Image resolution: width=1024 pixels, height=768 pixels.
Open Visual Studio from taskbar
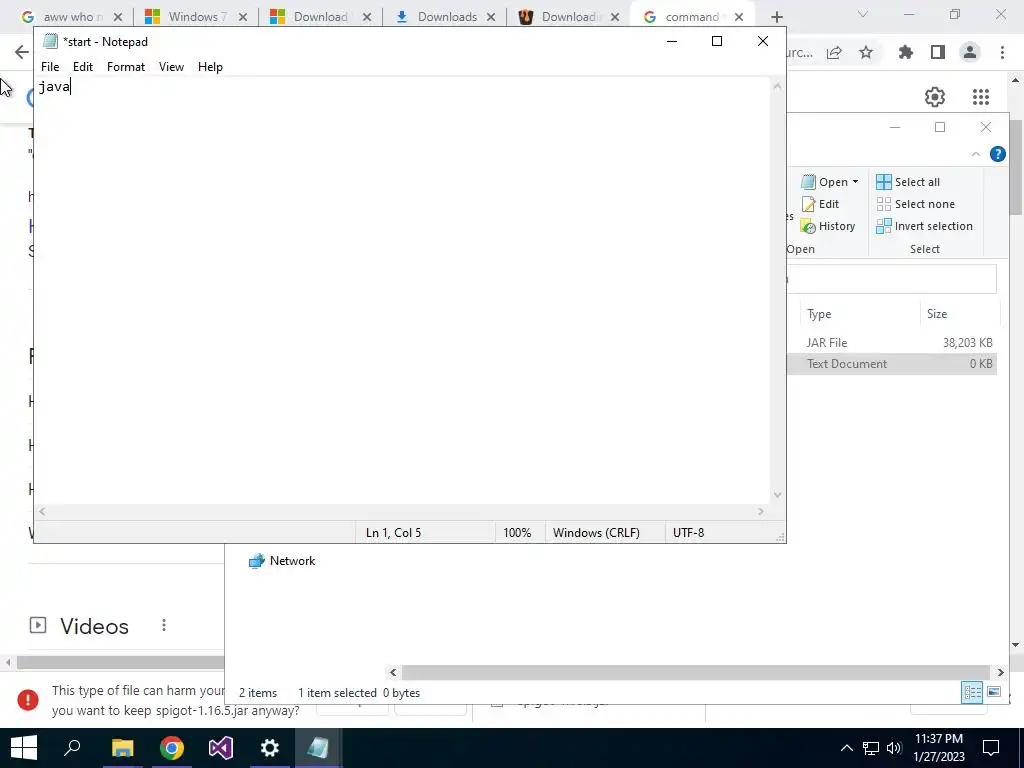[221, 748]
